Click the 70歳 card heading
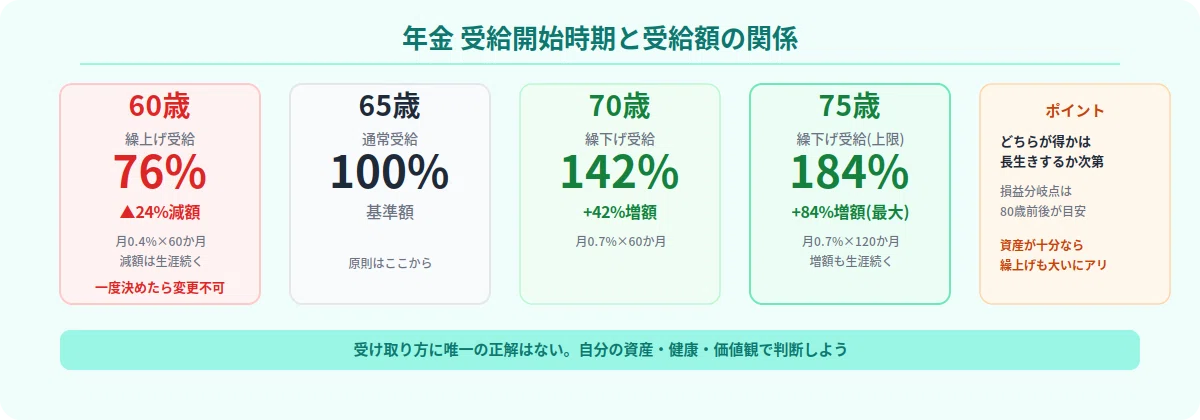Image resolution: width=1200 pixels, height=420 pixels. (x=620, y=105)
